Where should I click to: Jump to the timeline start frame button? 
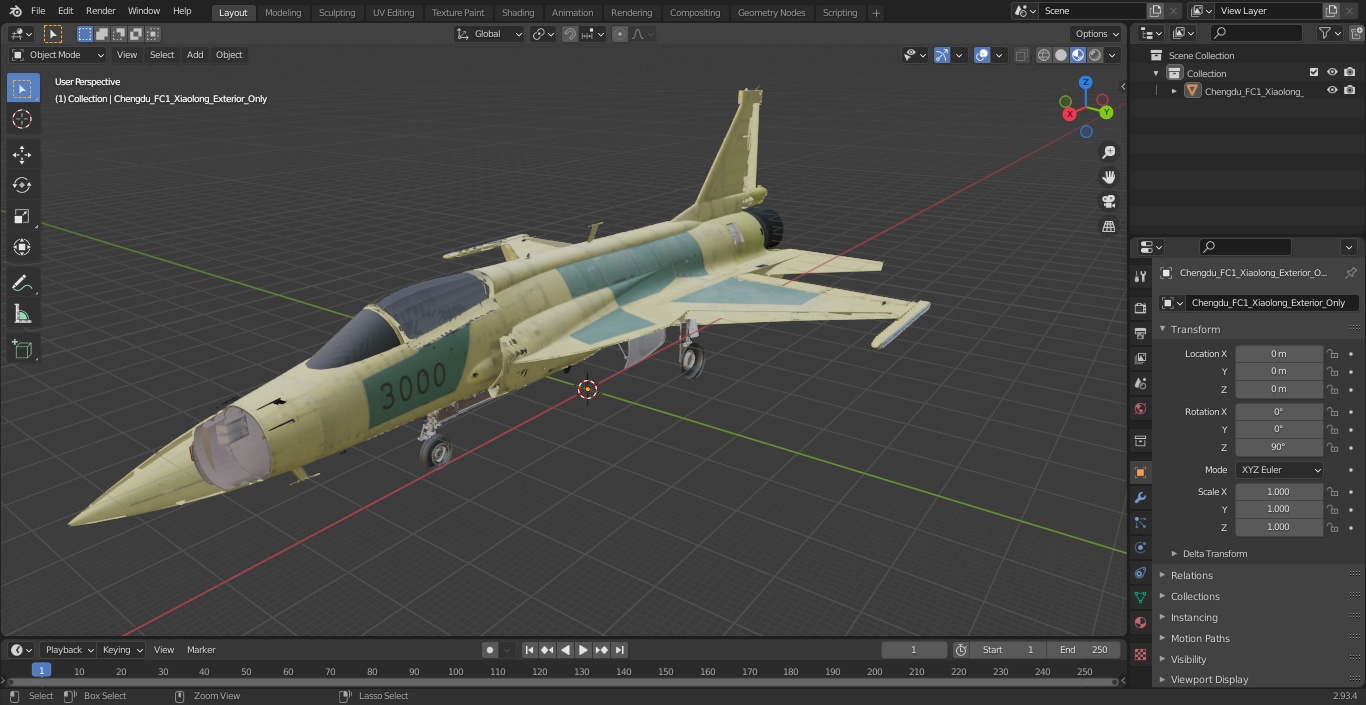click(x=529, y=650)
